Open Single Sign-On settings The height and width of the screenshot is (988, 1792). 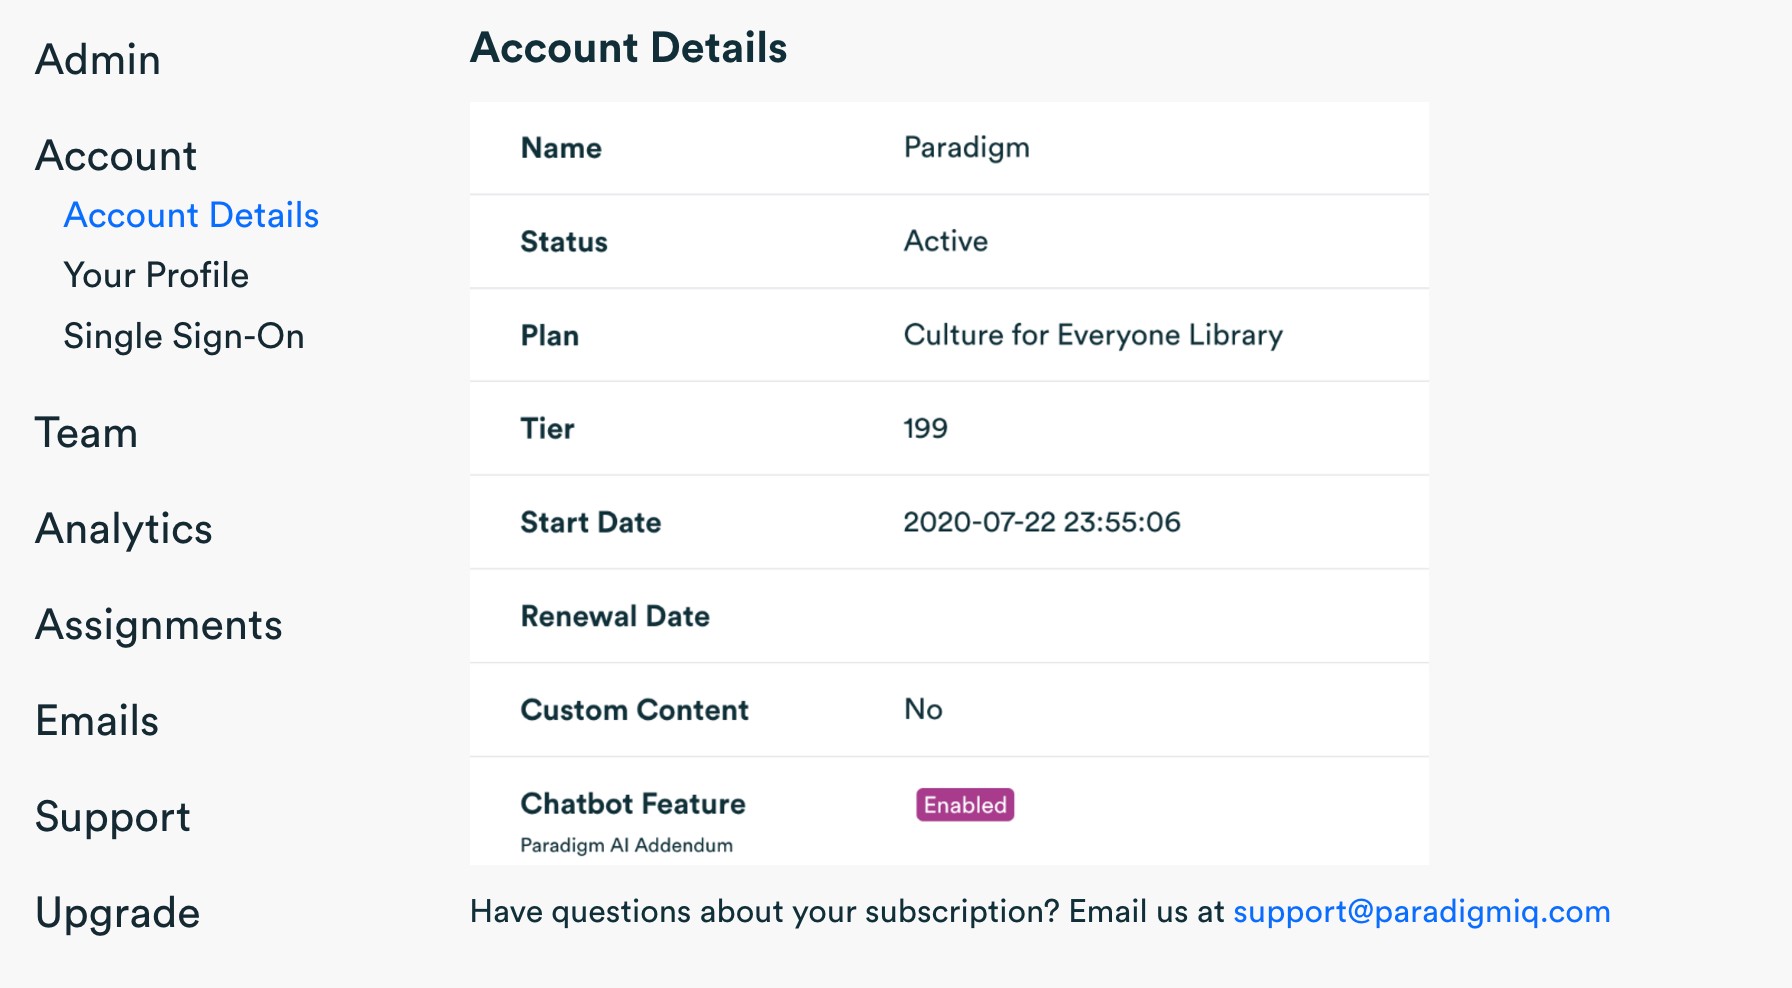pyautogui.click(x=184, y=337)
